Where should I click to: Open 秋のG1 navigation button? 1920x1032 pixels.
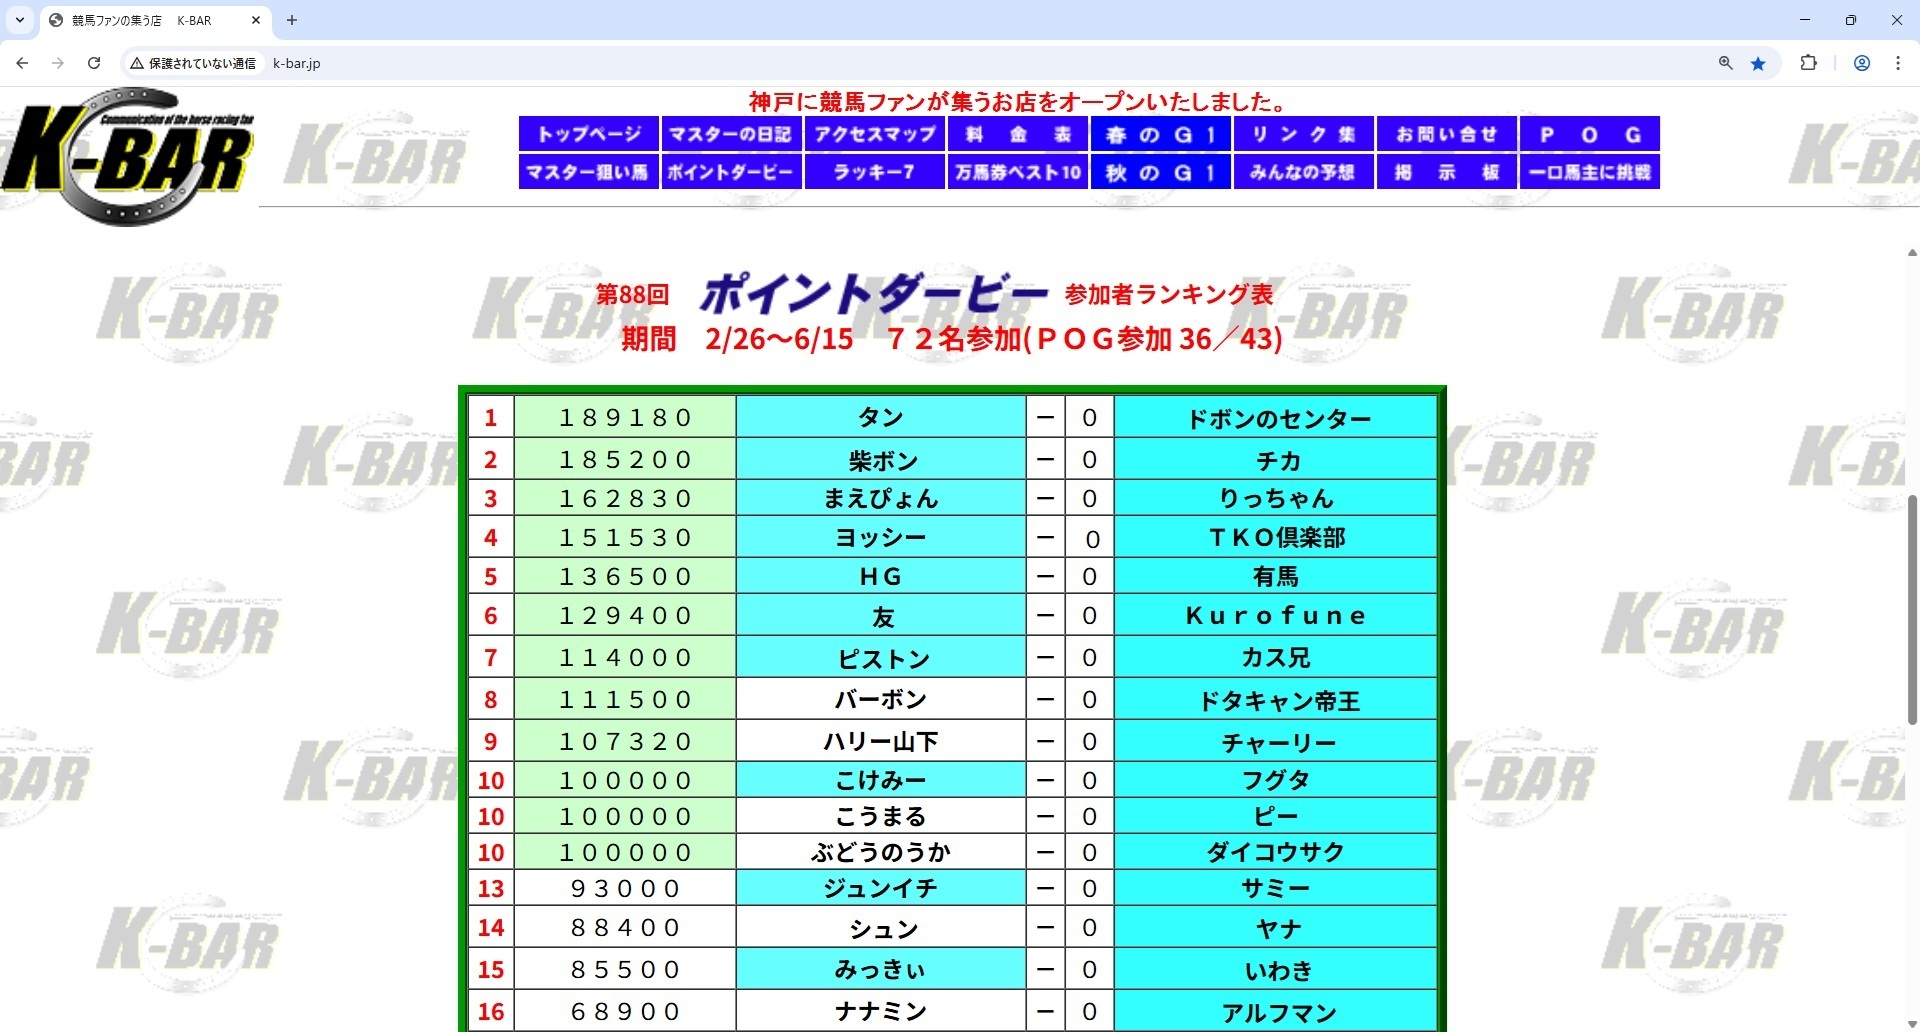(1161, 172)
